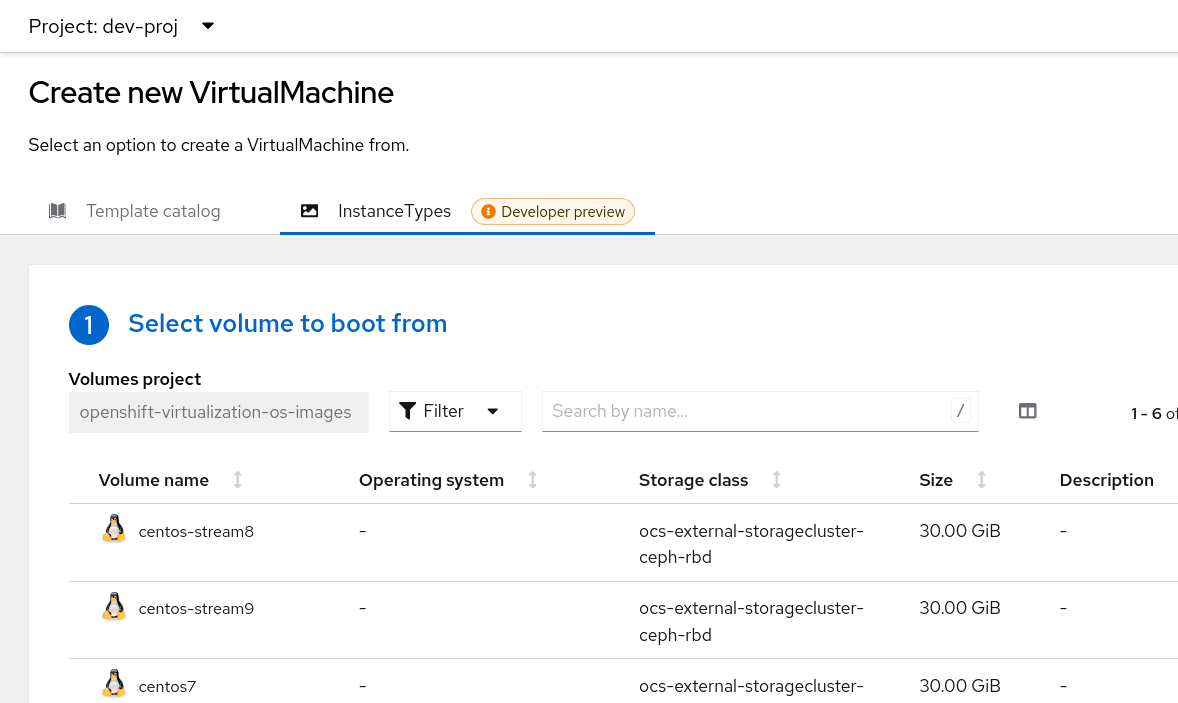
Task: Open the manage columns icon
Action: click(x=1027, y=410)
